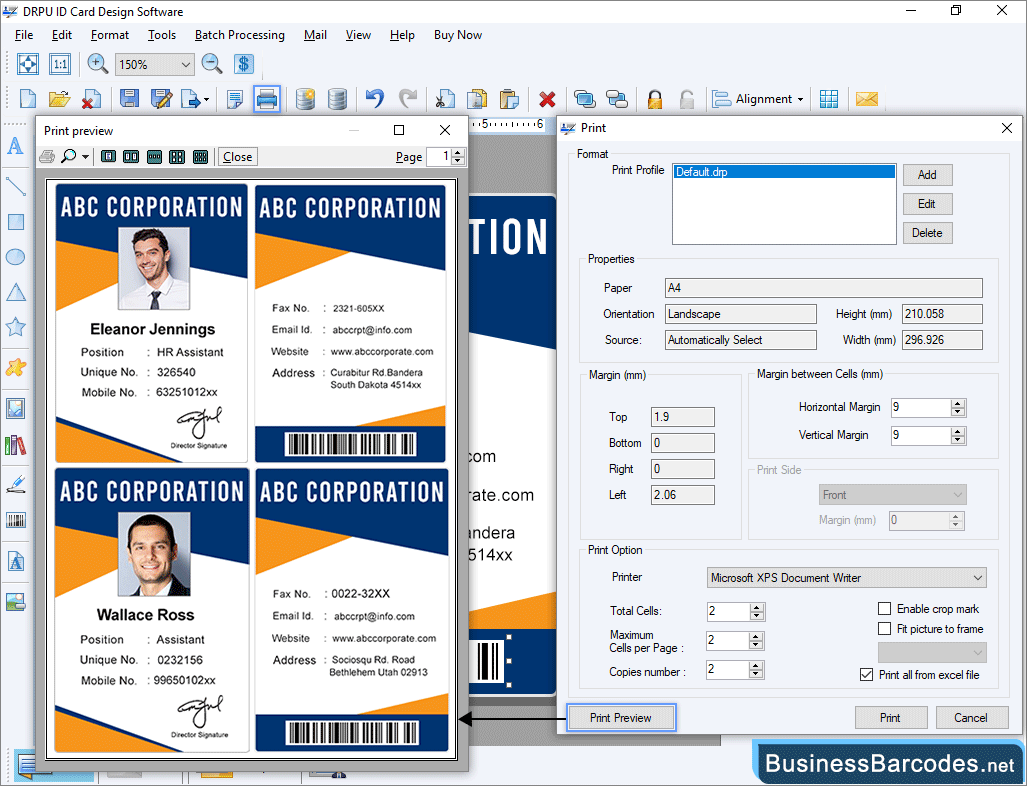The width and height of the screenshot is (1027, 786).
Task: Uncheck Print all from excel file
Action: (x=867, y=675)
